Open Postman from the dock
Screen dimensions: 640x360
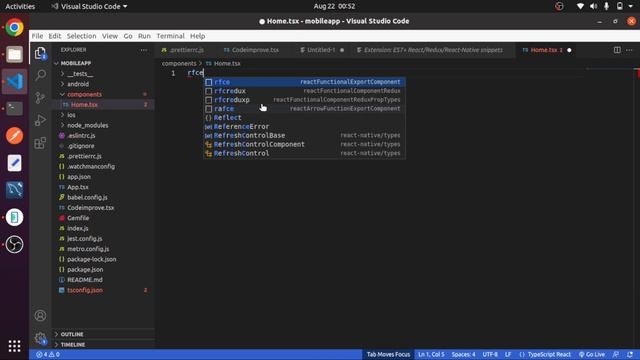pos(14,136)
